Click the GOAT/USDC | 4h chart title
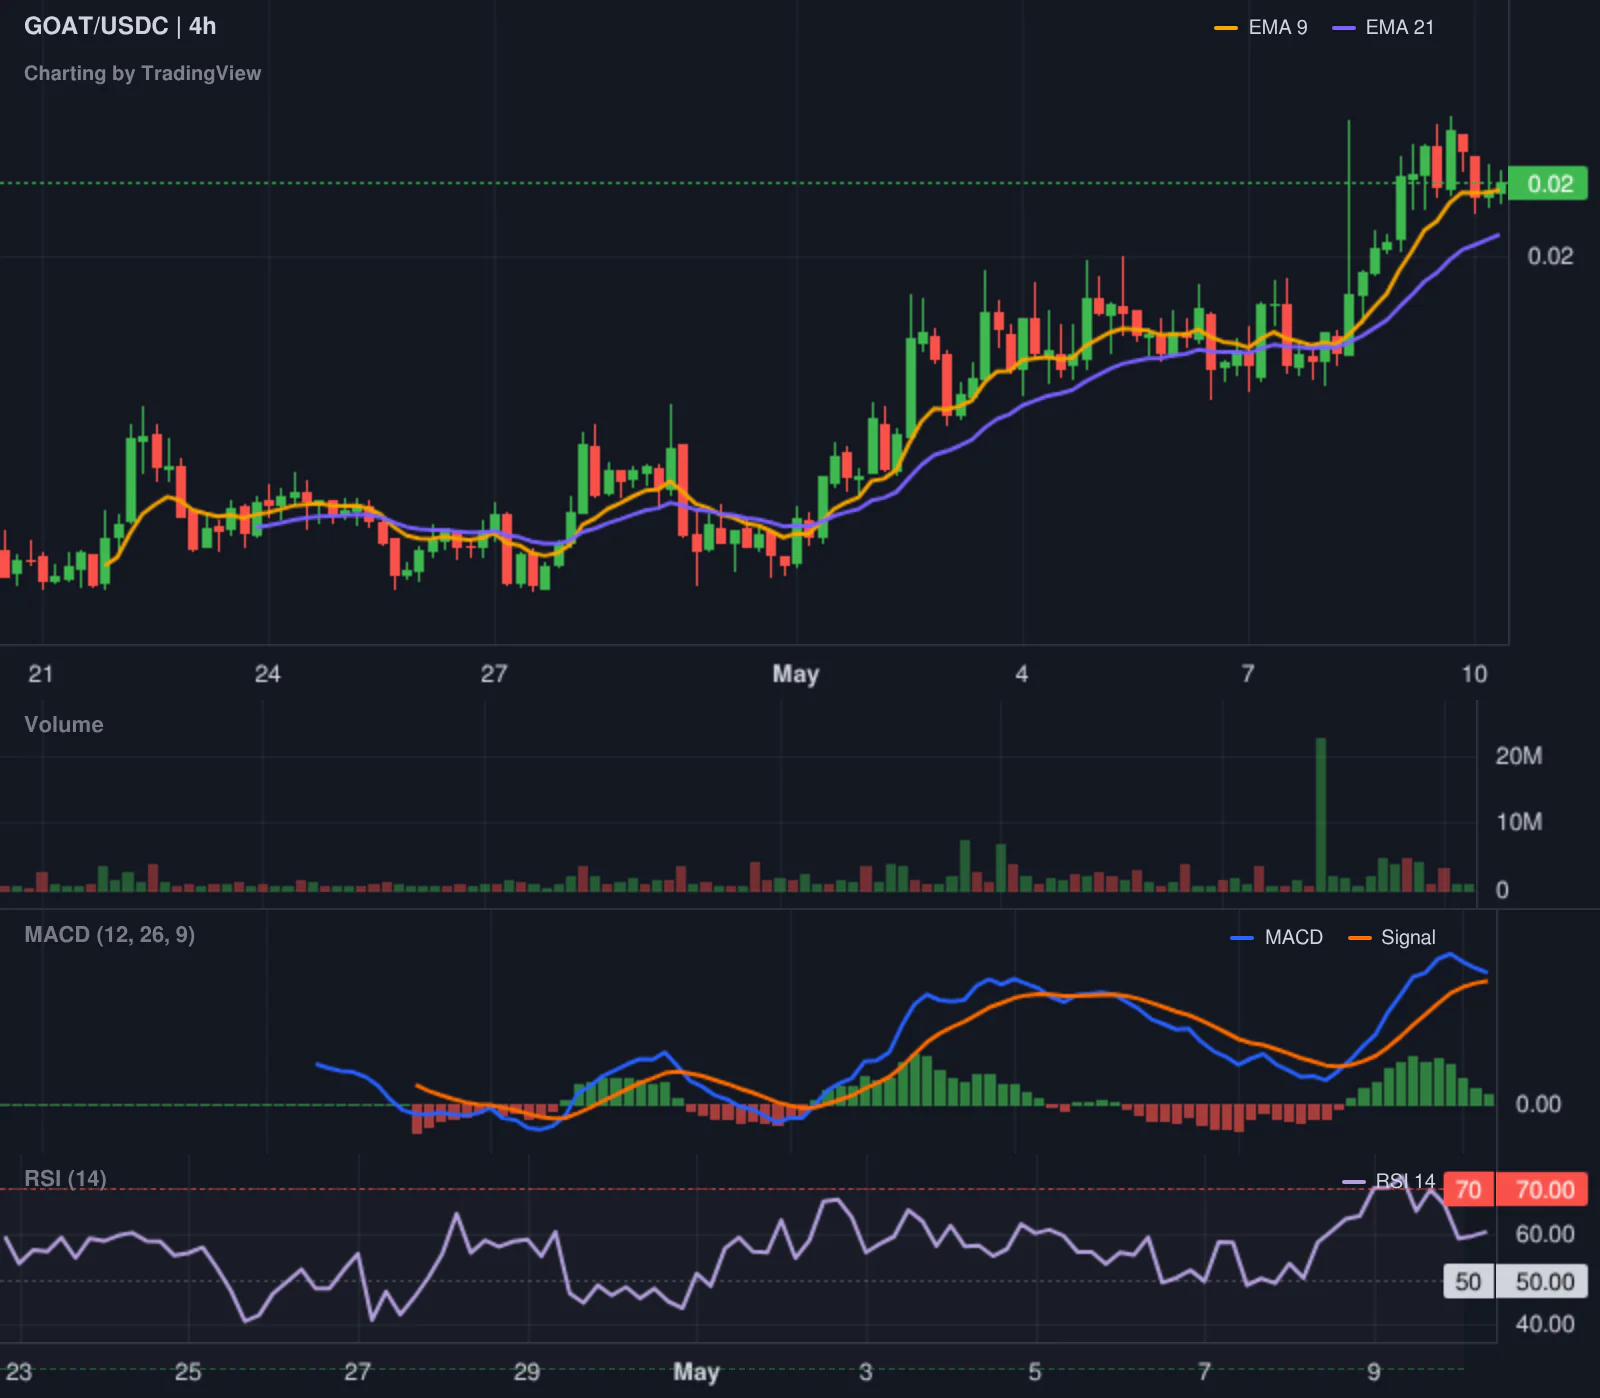This screenshot has width=1600, height=1398. coord(120,26)
